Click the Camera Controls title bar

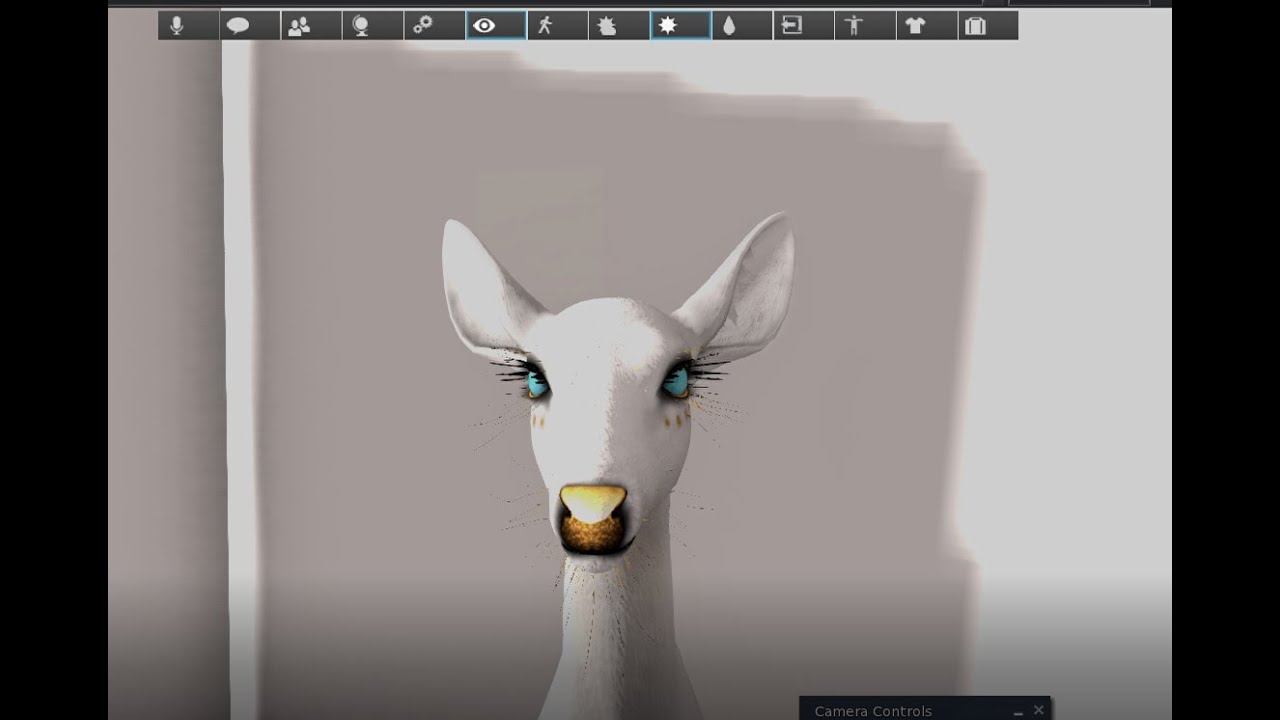click(925, 709)
